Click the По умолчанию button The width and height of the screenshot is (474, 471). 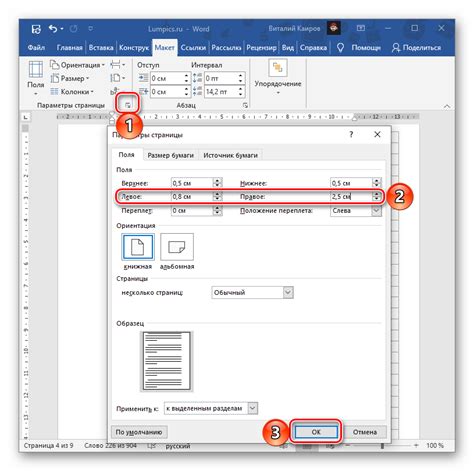pos(139,432)
